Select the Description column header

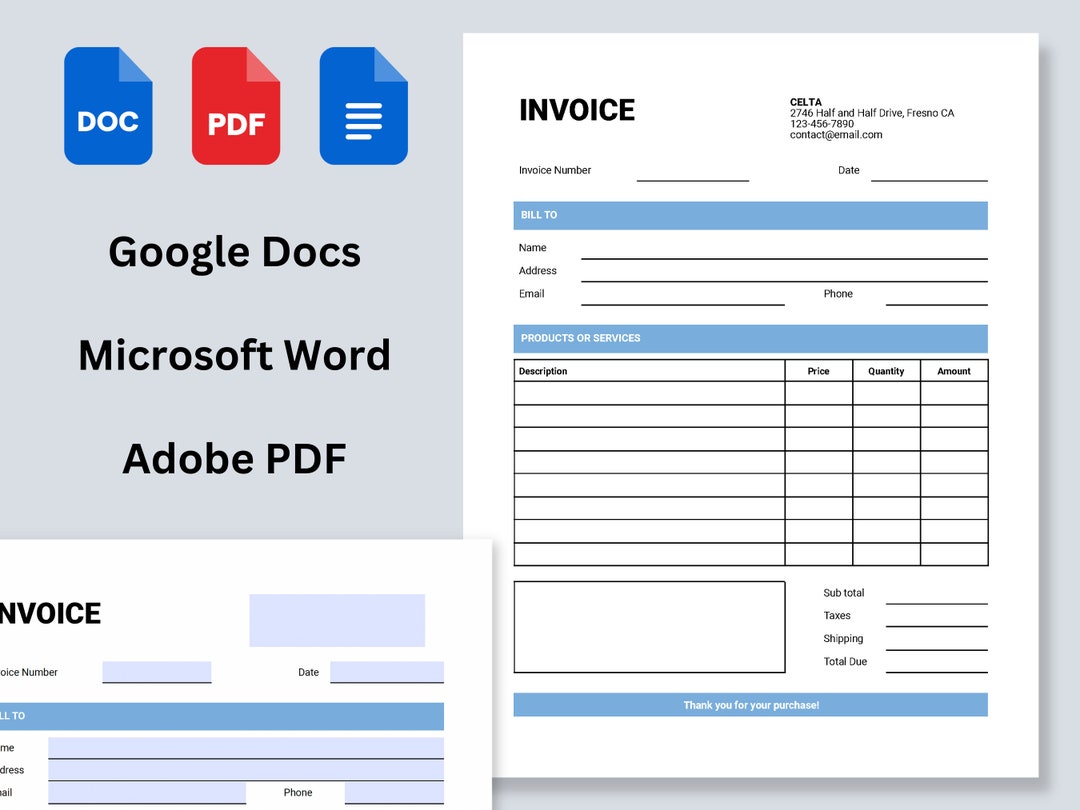[543, 371]
